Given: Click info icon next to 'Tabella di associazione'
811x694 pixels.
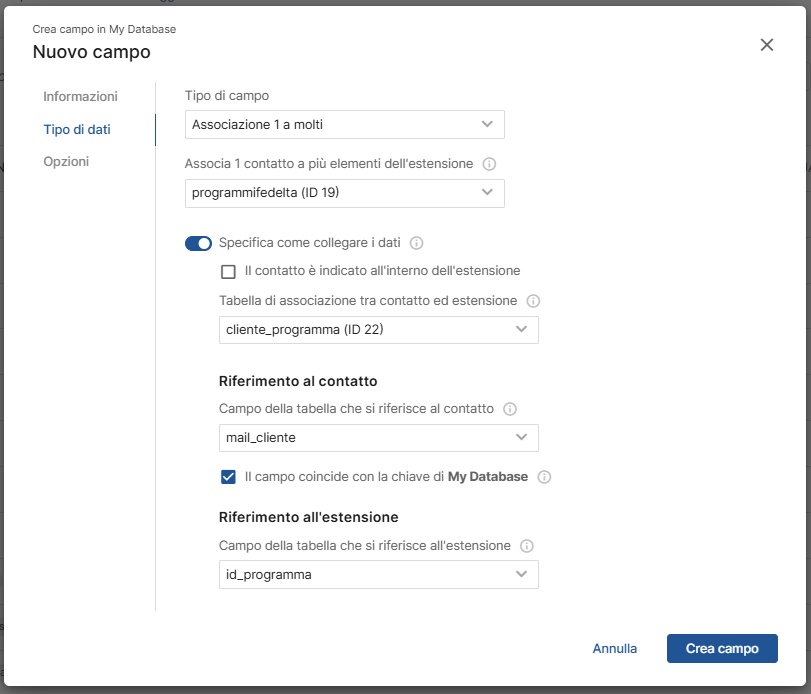Looking at the screenshot, I should click(x=533, y=301).
